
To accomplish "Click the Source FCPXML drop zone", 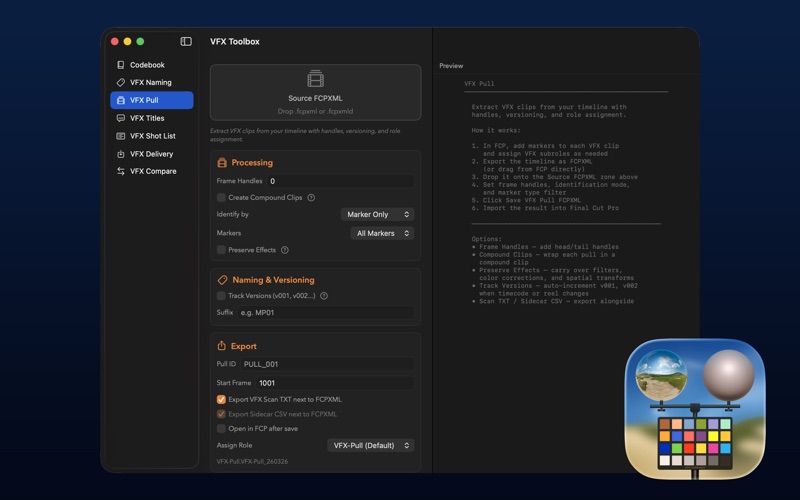I will pyautogui.click(x=315, y=92).
